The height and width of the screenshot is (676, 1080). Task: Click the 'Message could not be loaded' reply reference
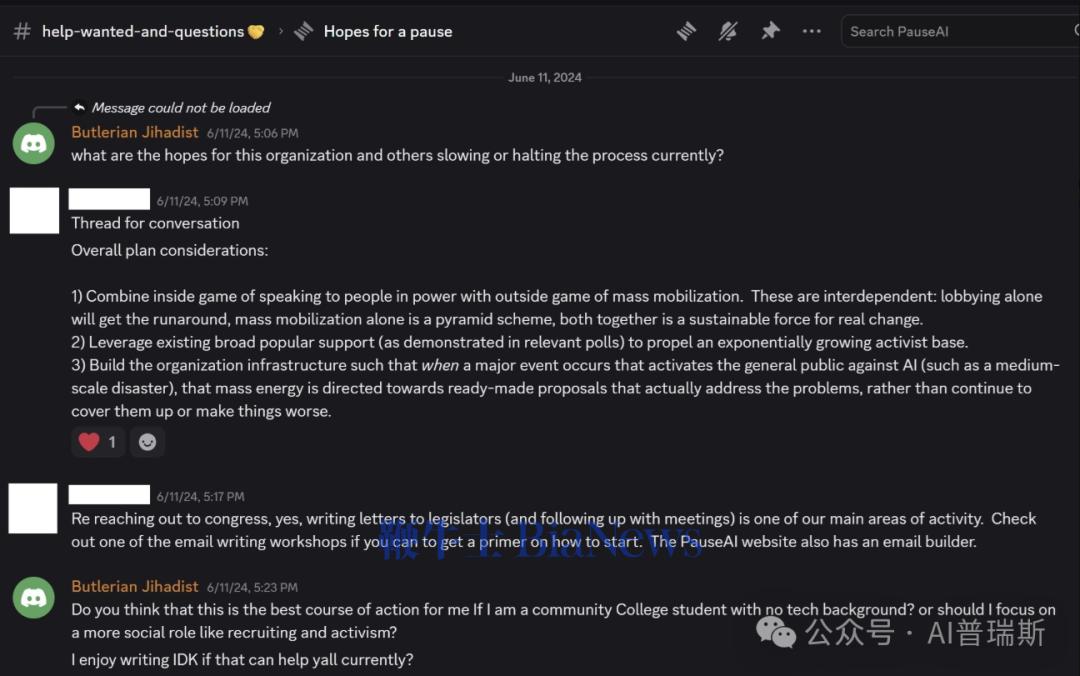(181, 108)
